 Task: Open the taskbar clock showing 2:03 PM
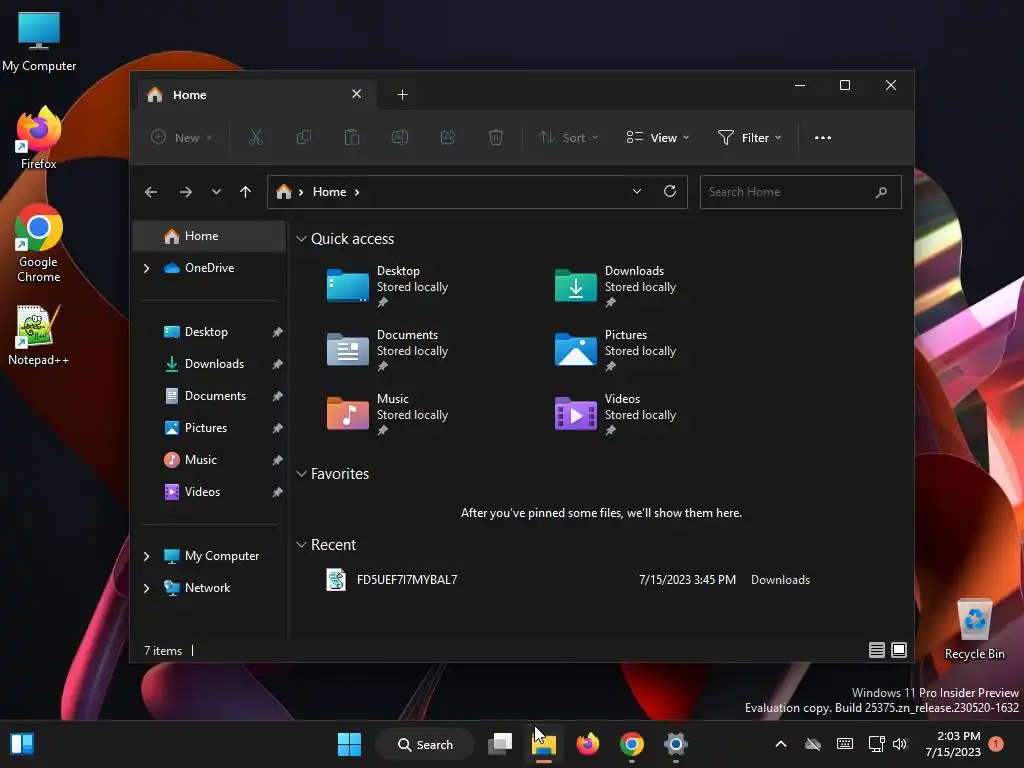click(953, 744)
